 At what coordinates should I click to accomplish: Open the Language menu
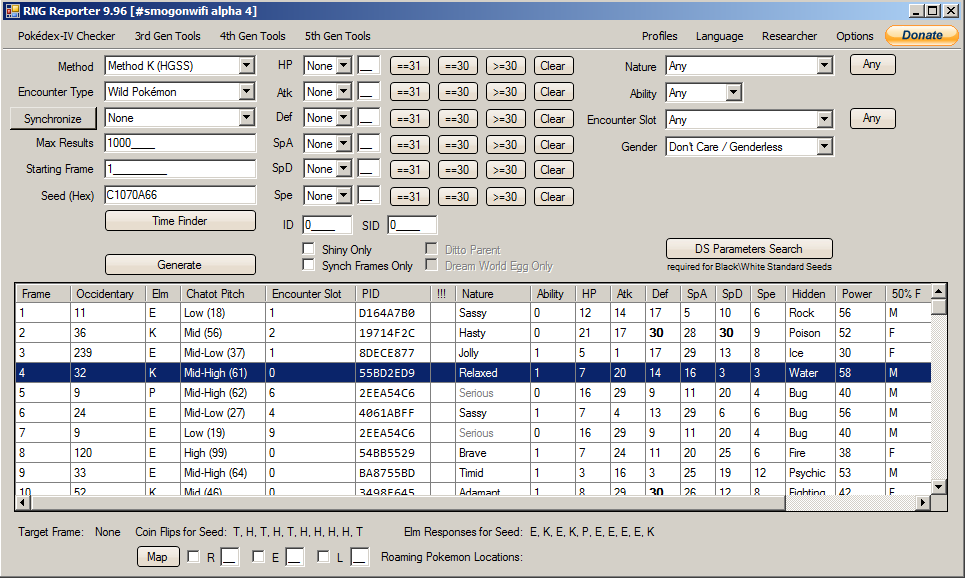point(719,36)
